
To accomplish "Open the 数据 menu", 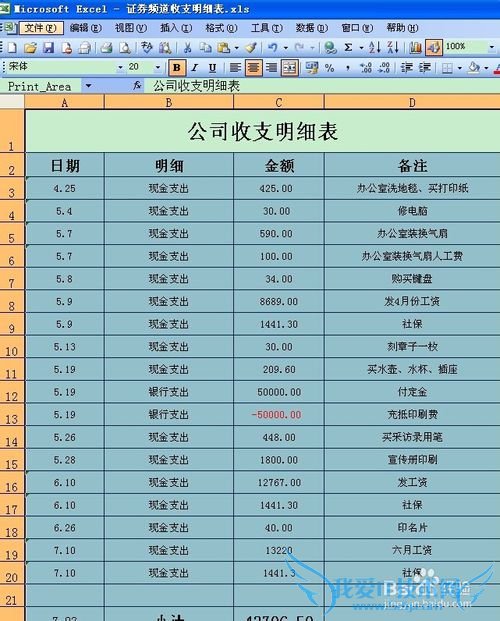I will [312, 28].
